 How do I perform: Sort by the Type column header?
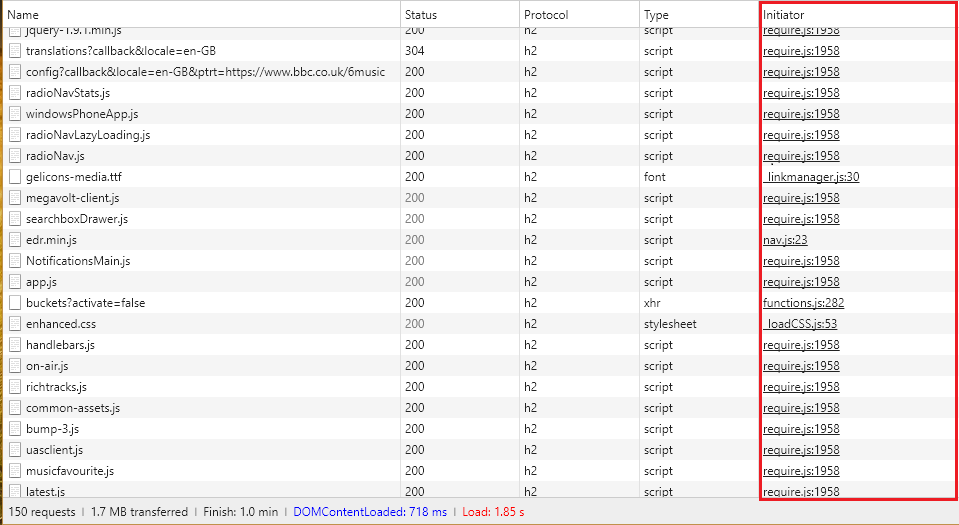[698, 14]
